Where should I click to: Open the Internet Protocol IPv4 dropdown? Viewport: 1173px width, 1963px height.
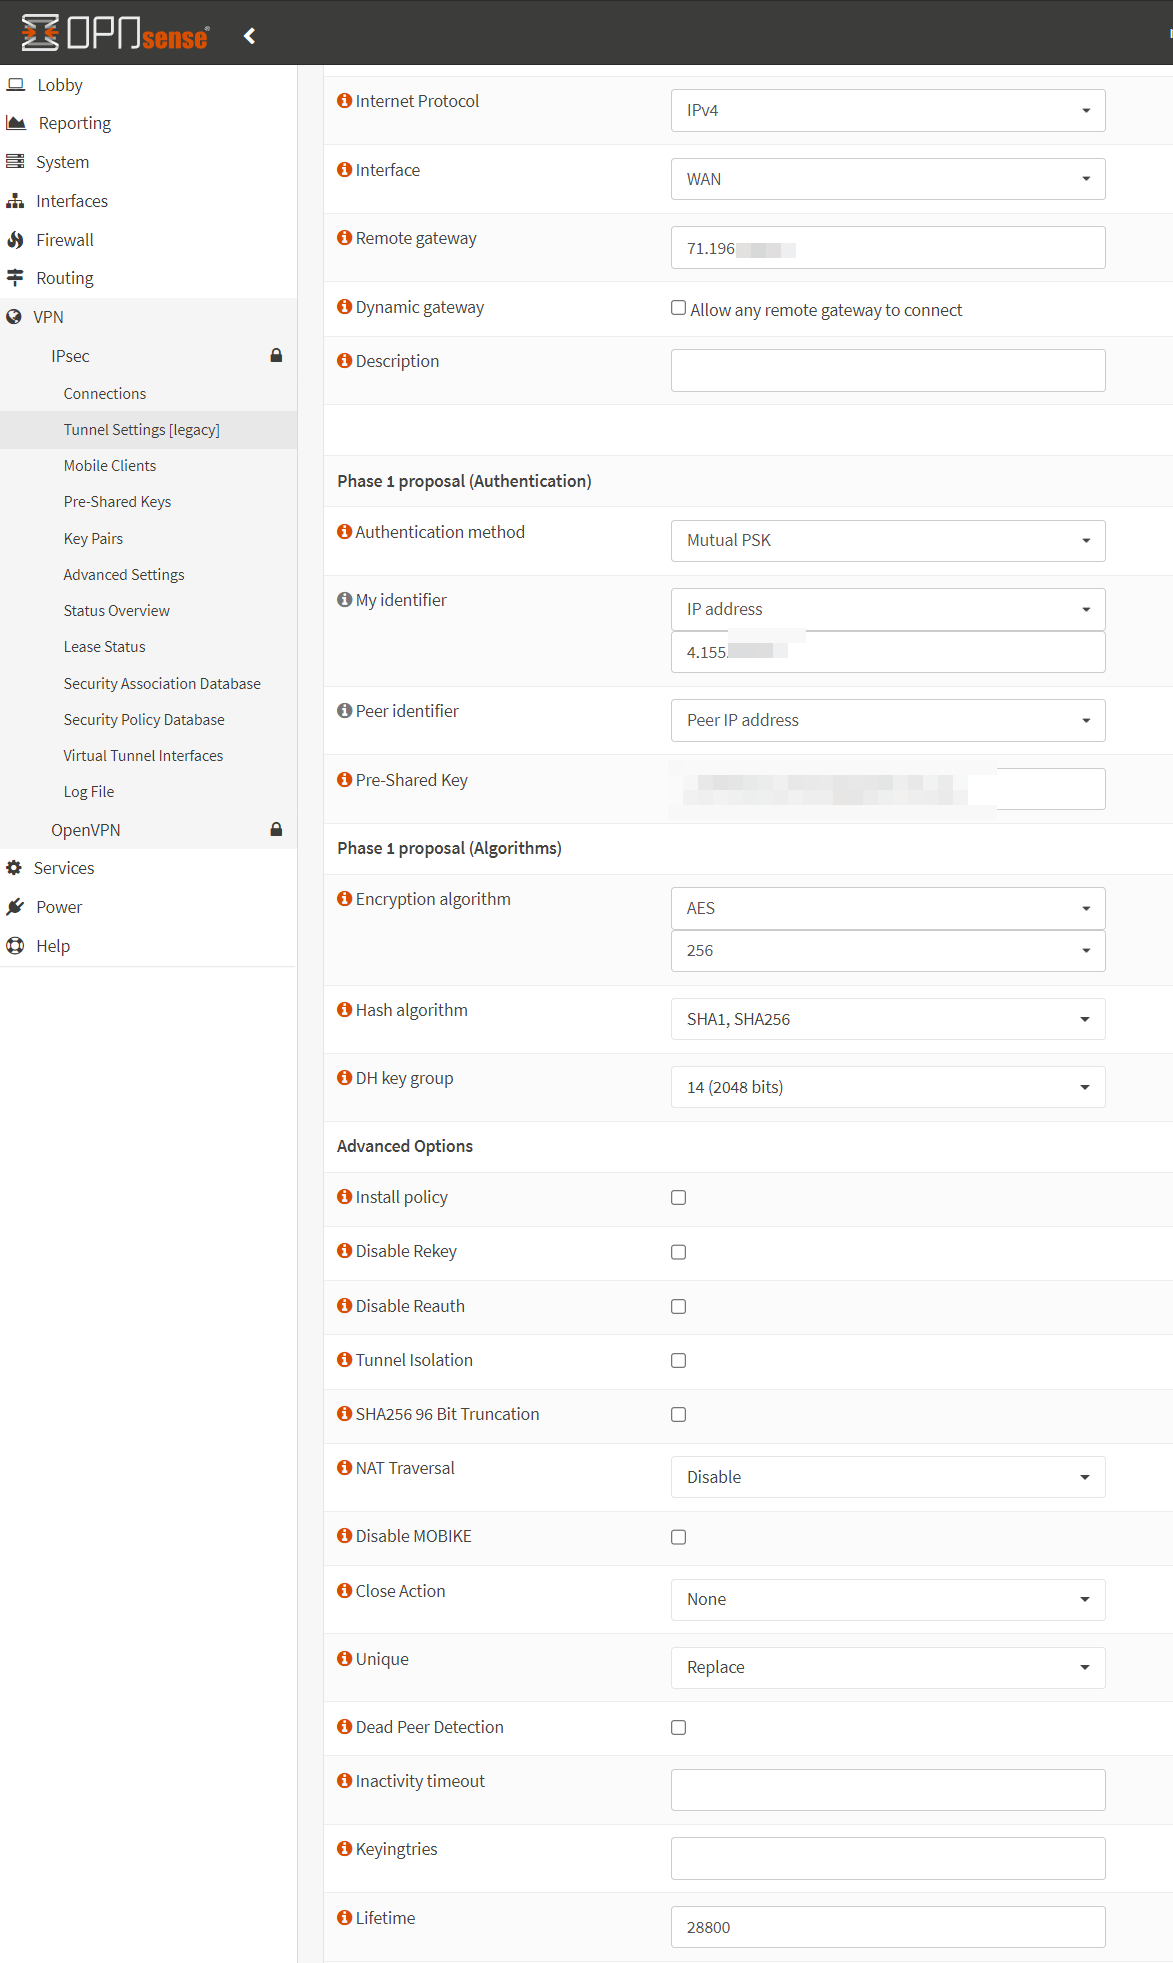(x=888, y=110)
